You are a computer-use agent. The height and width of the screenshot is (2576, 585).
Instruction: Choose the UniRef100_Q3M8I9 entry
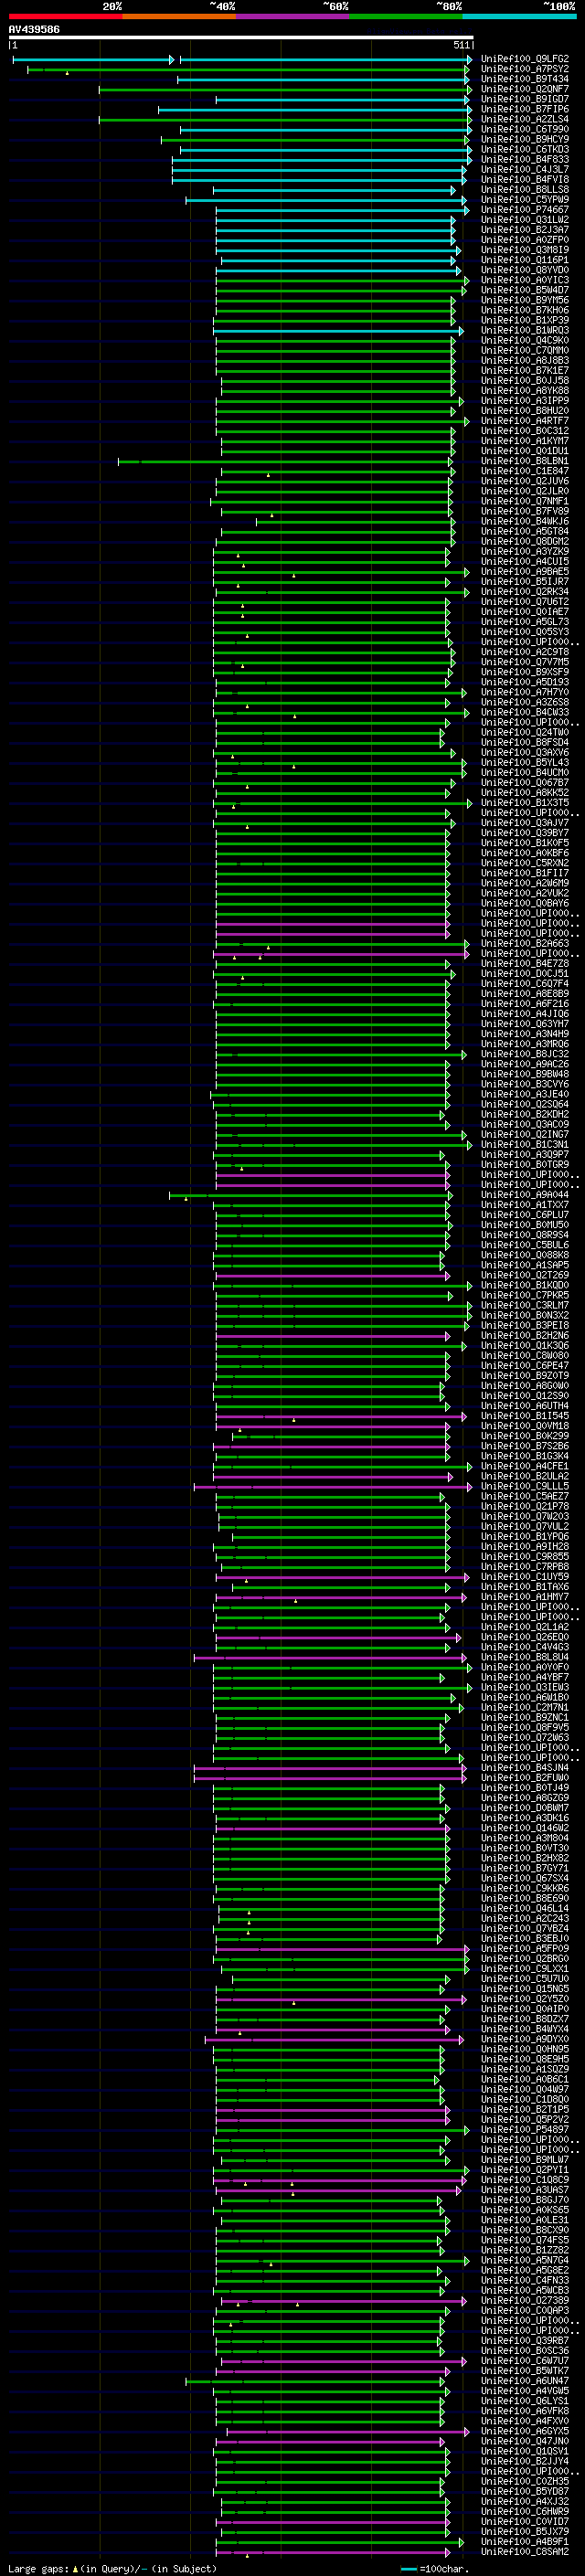525,250
